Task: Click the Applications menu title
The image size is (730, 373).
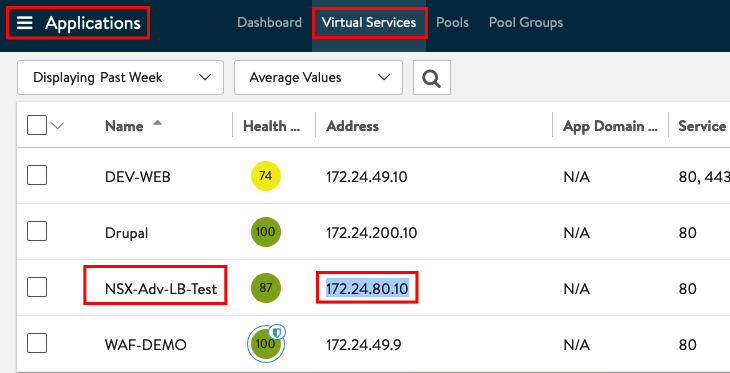Action: (93, 23)
